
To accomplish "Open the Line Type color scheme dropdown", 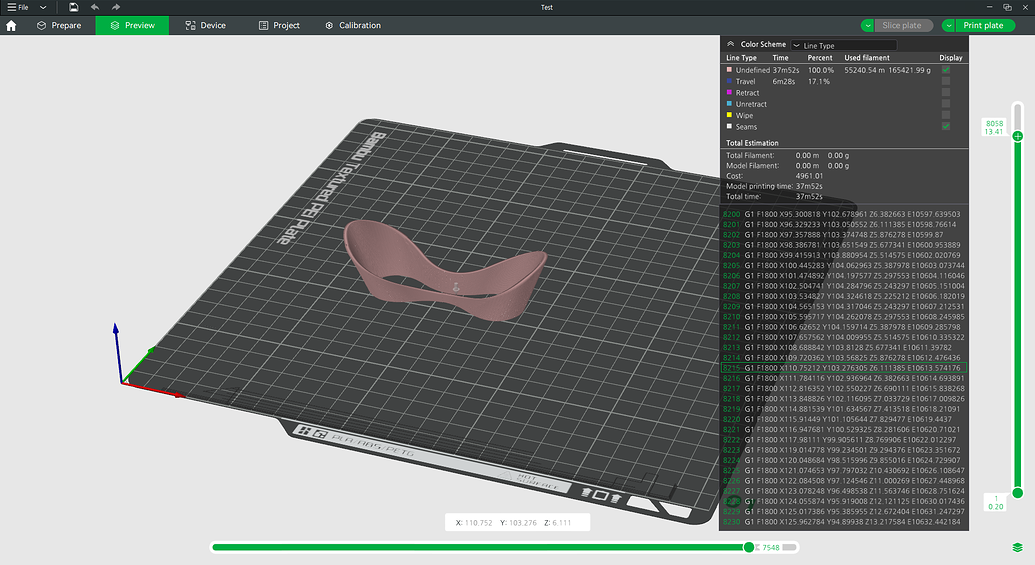I will 844,46.
